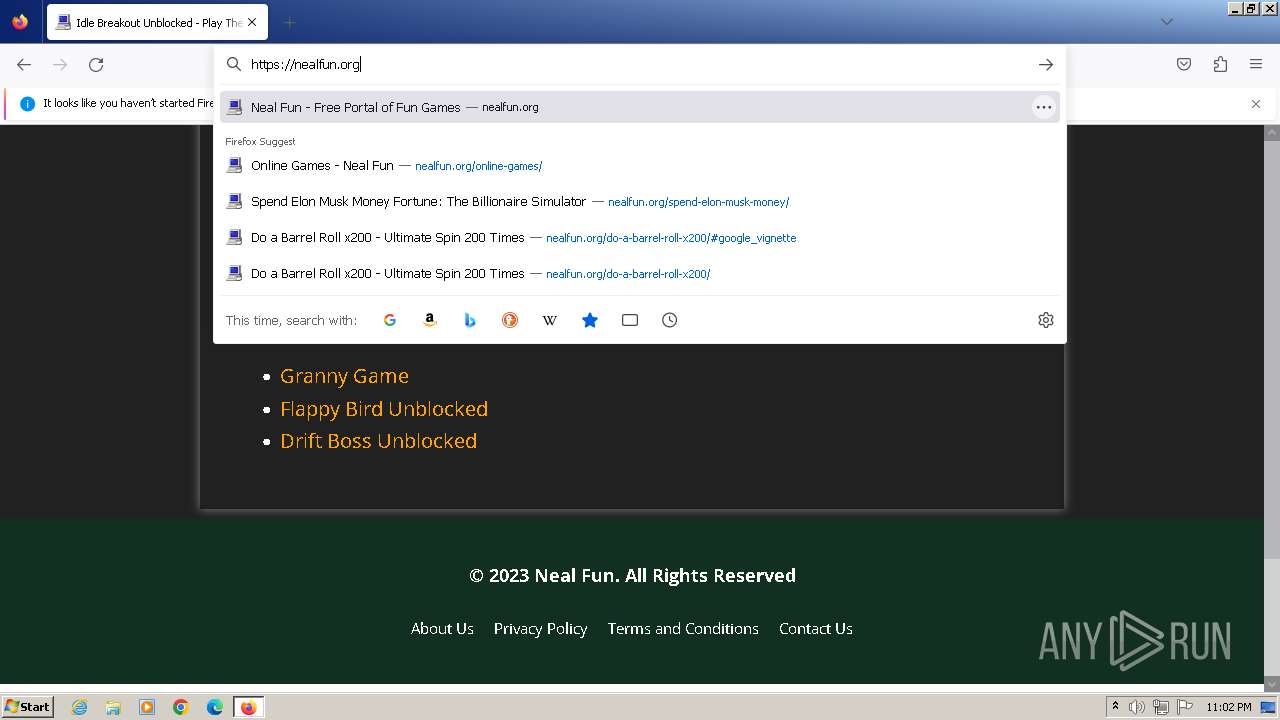
Task: Open the Terms and Conditions footer link
Action: [x=683, y=628]
